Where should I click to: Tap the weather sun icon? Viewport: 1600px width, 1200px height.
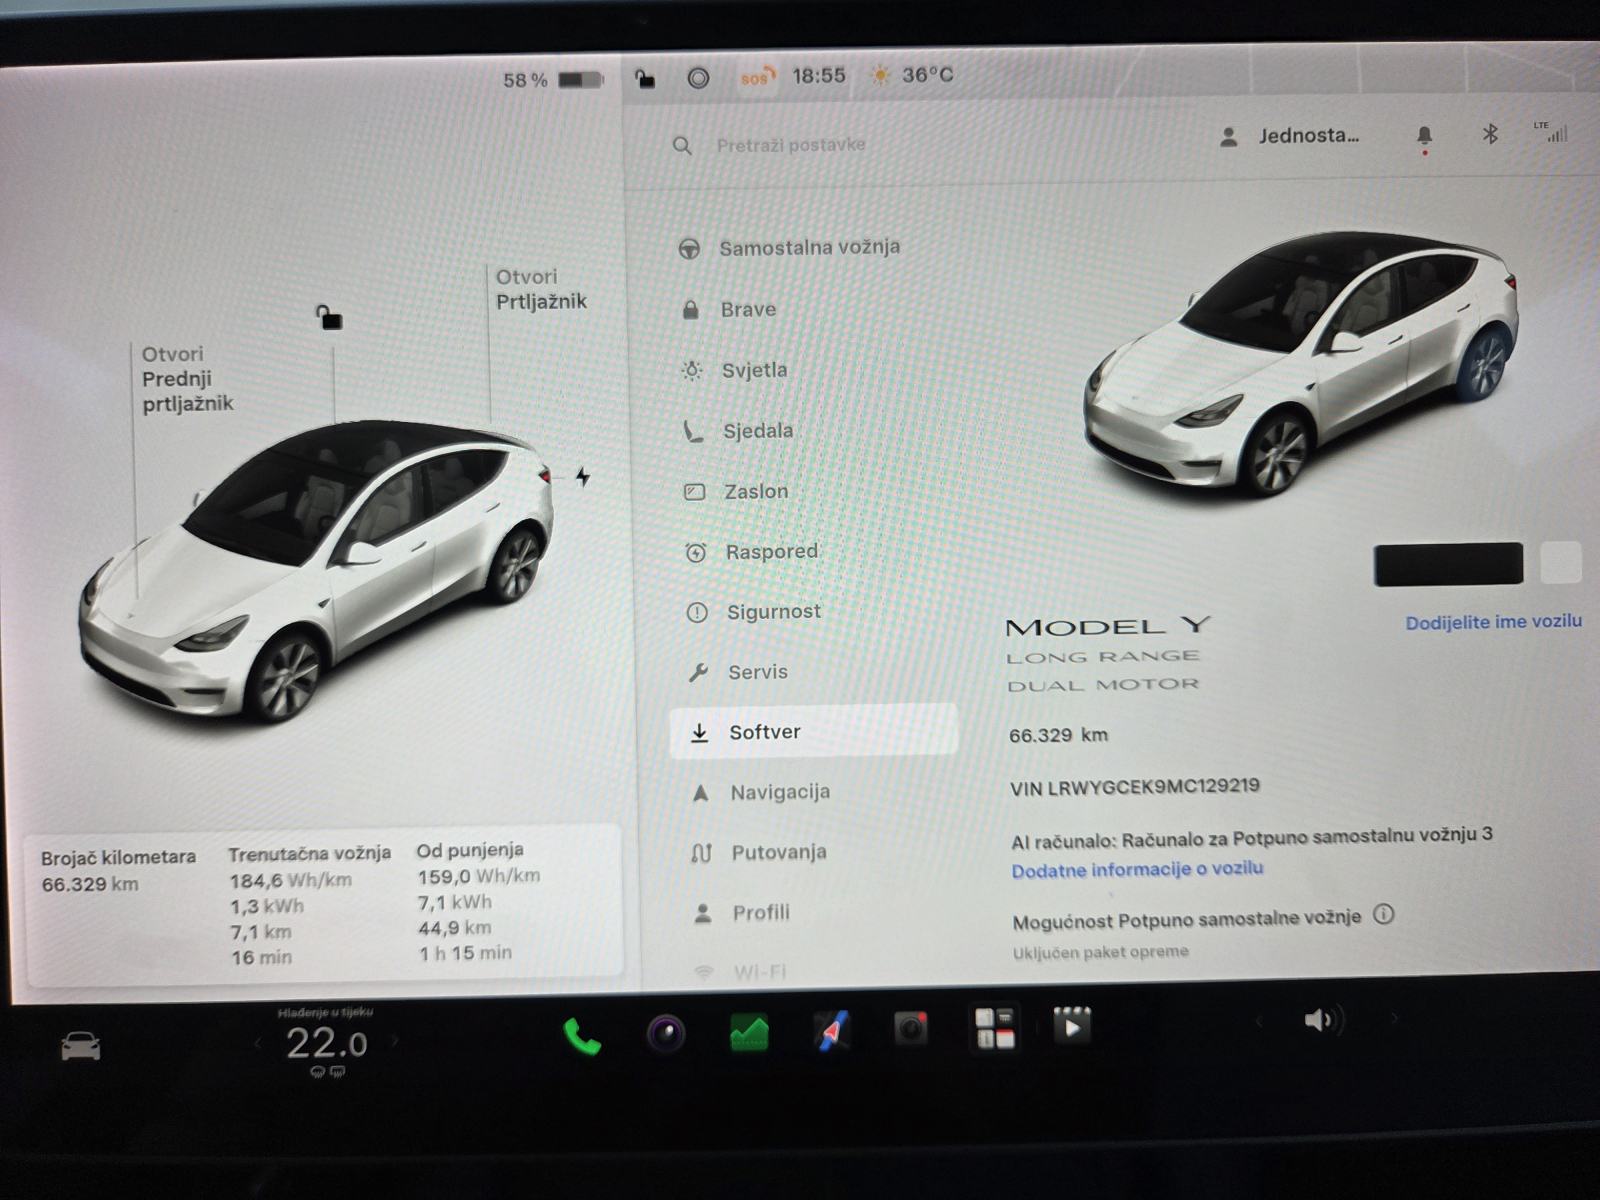880,76
